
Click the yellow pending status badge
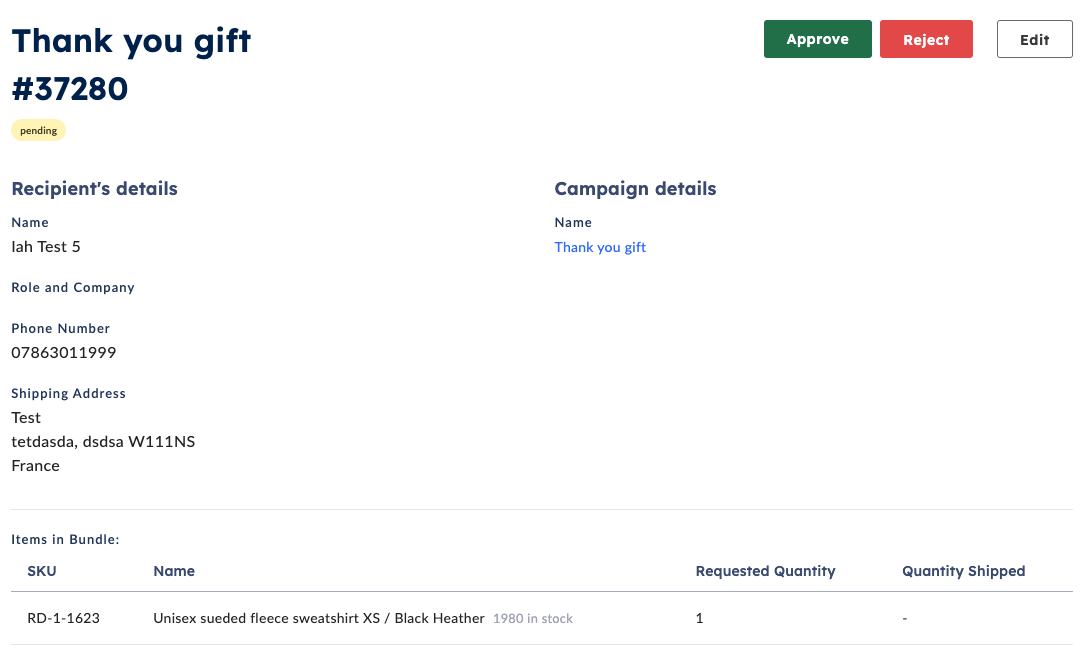38,130
